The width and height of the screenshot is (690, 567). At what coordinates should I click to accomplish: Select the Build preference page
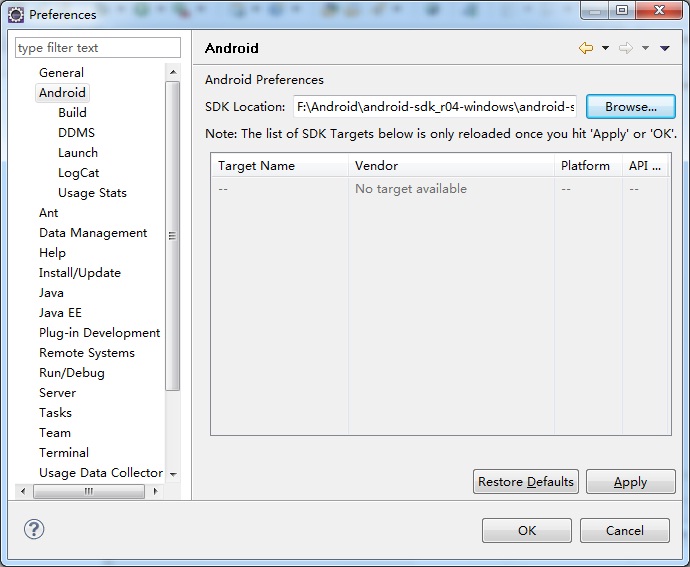point(72,113)
